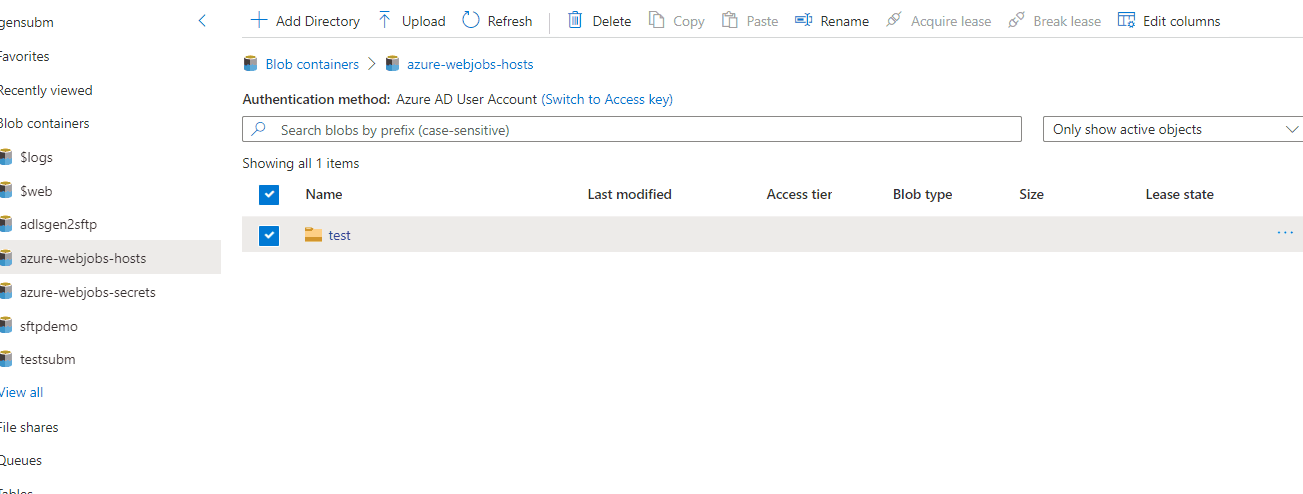Click the Add Directory plus icon
1303x494 pixels.
click(259, 20)
